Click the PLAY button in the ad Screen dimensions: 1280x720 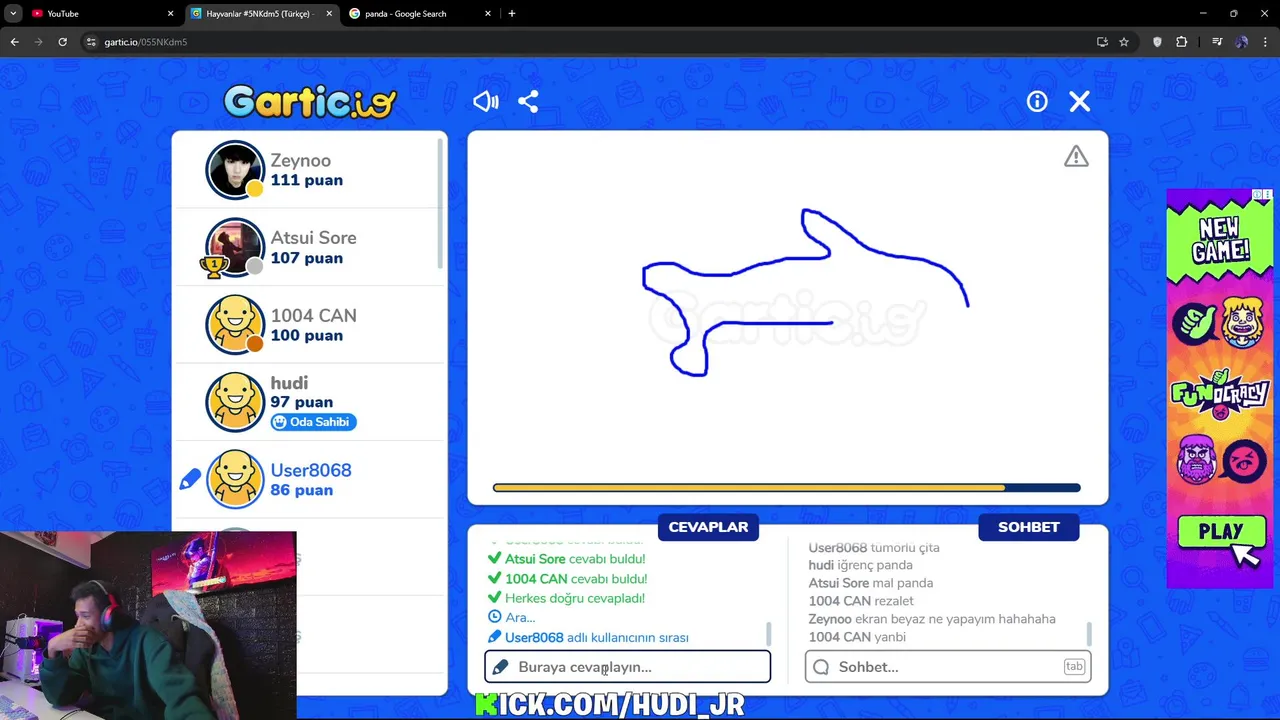(x=1221, y=532)
